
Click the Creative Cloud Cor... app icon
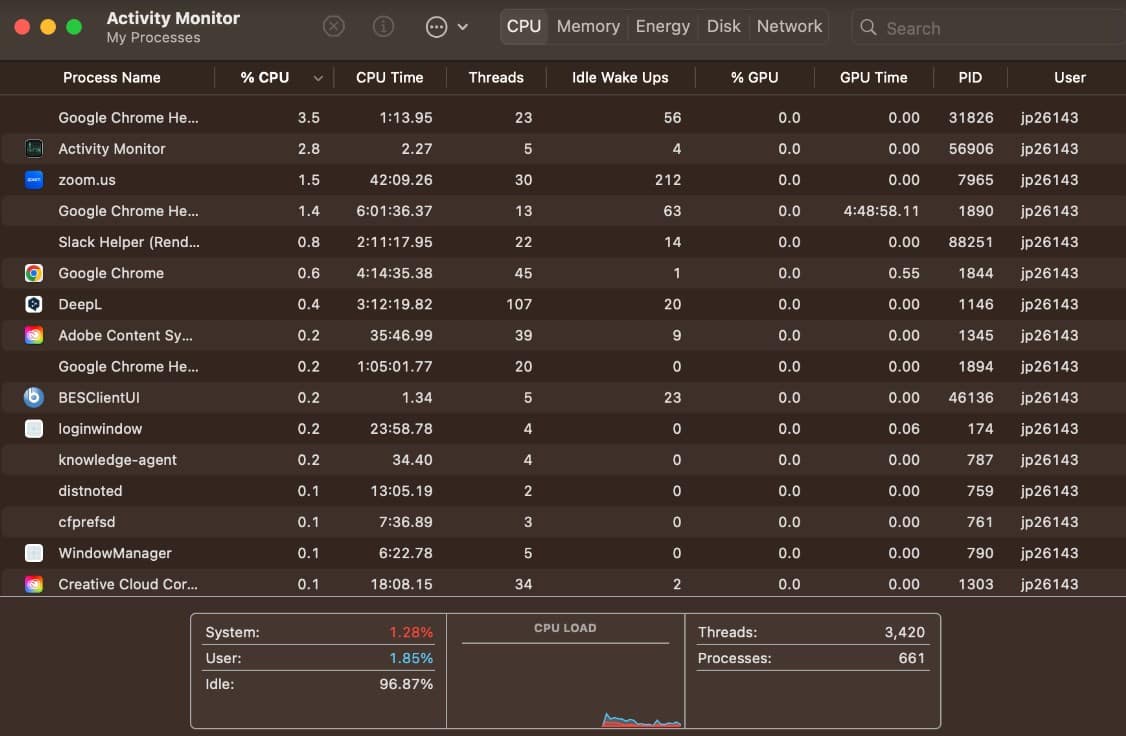[x=34, y=584]
